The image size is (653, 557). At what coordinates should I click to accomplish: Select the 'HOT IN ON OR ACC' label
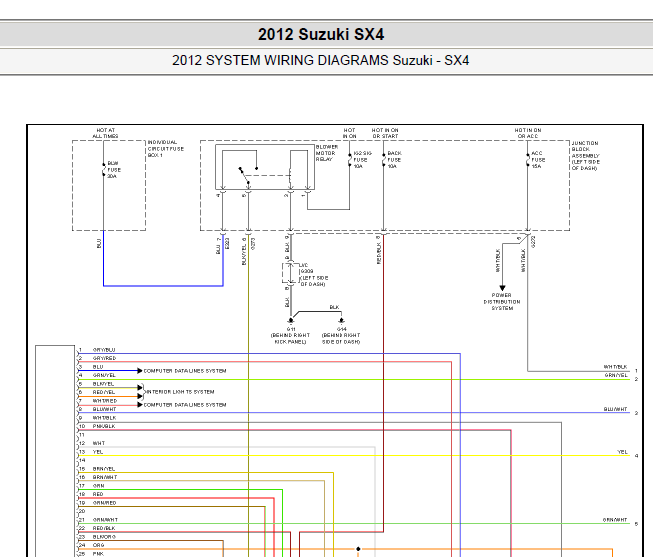click(x=528, y=133)
